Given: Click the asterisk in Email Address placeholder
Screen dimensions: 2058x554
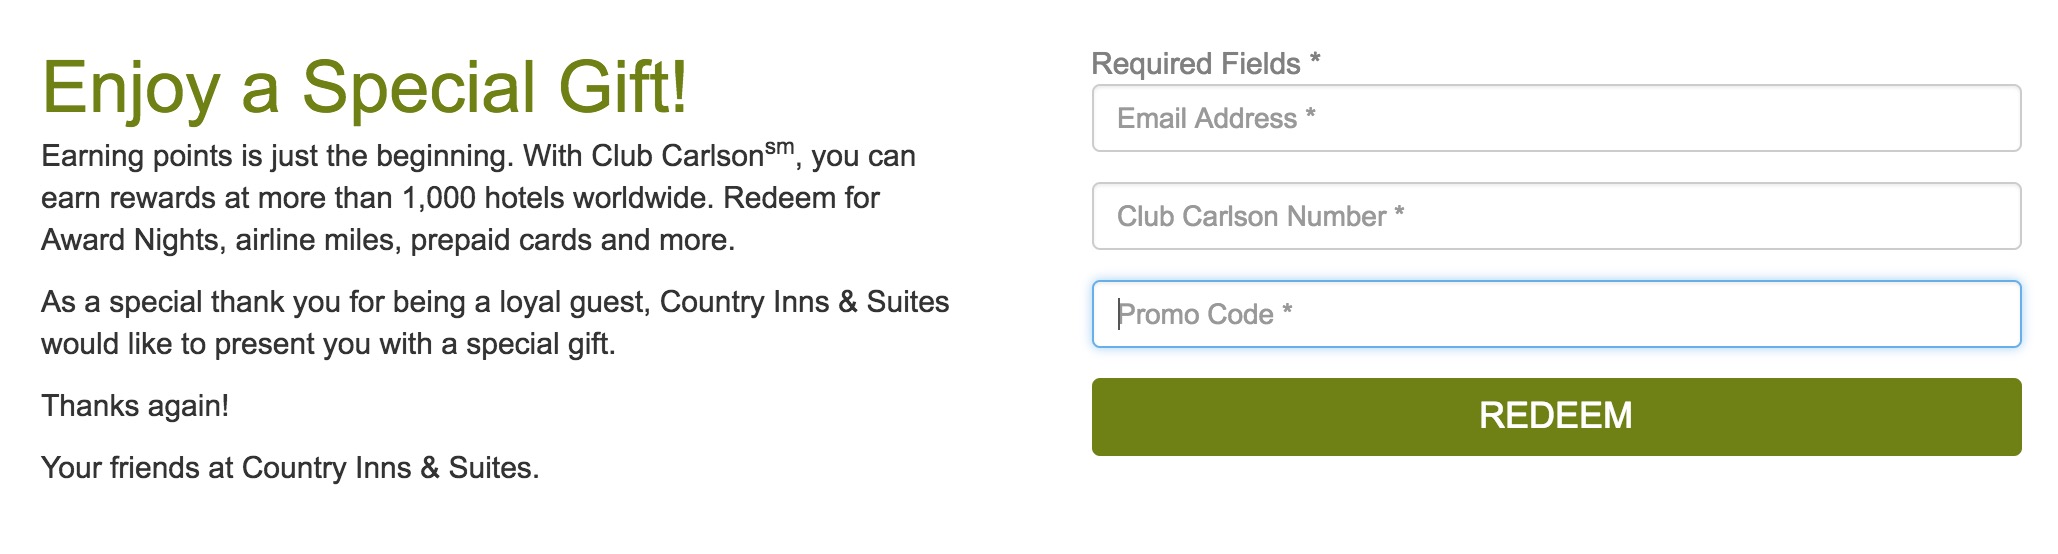Looking at the screenshot, I should pyautogui.click(x=1310, y=116).
